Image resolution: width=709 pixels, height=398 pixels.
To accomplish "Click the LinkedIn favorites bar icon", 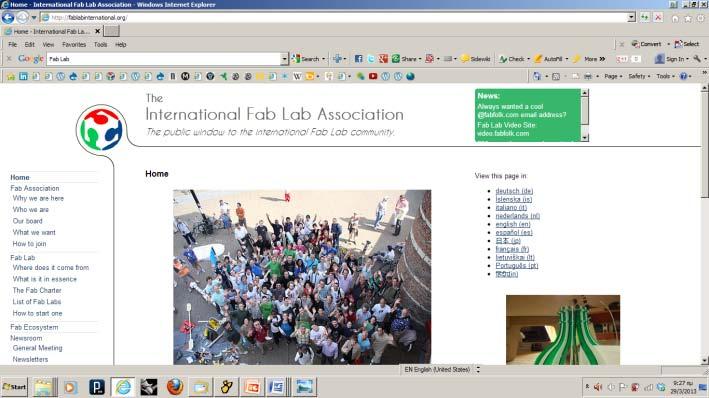I will click(x=23, y=76).
